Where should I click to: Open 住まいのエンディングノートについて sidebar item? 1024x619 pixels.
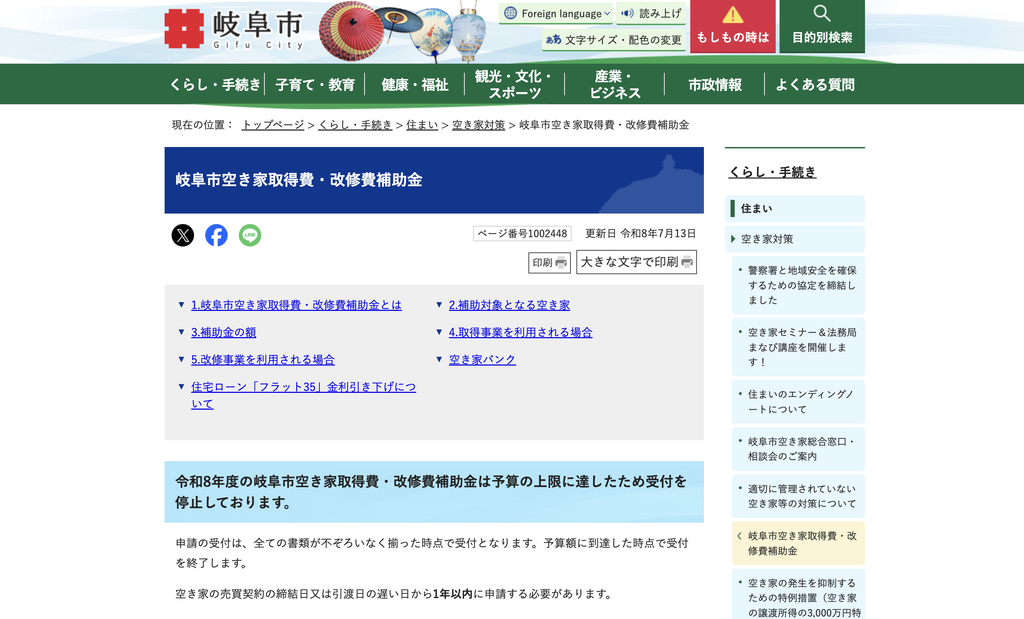[x=799, y=402]
